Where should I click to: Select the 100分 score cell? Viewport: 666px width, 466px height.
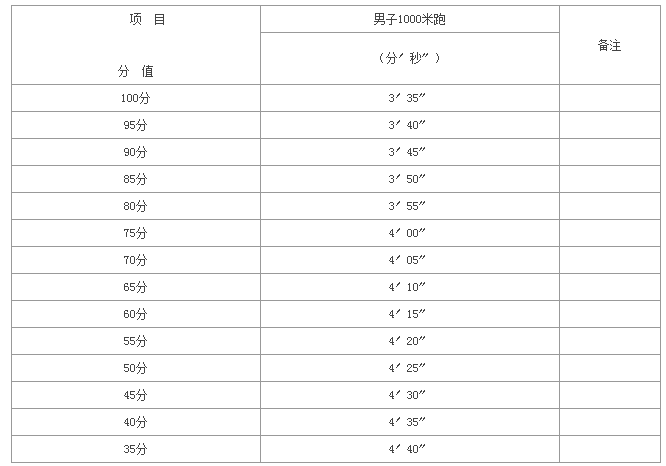point(135,98)
